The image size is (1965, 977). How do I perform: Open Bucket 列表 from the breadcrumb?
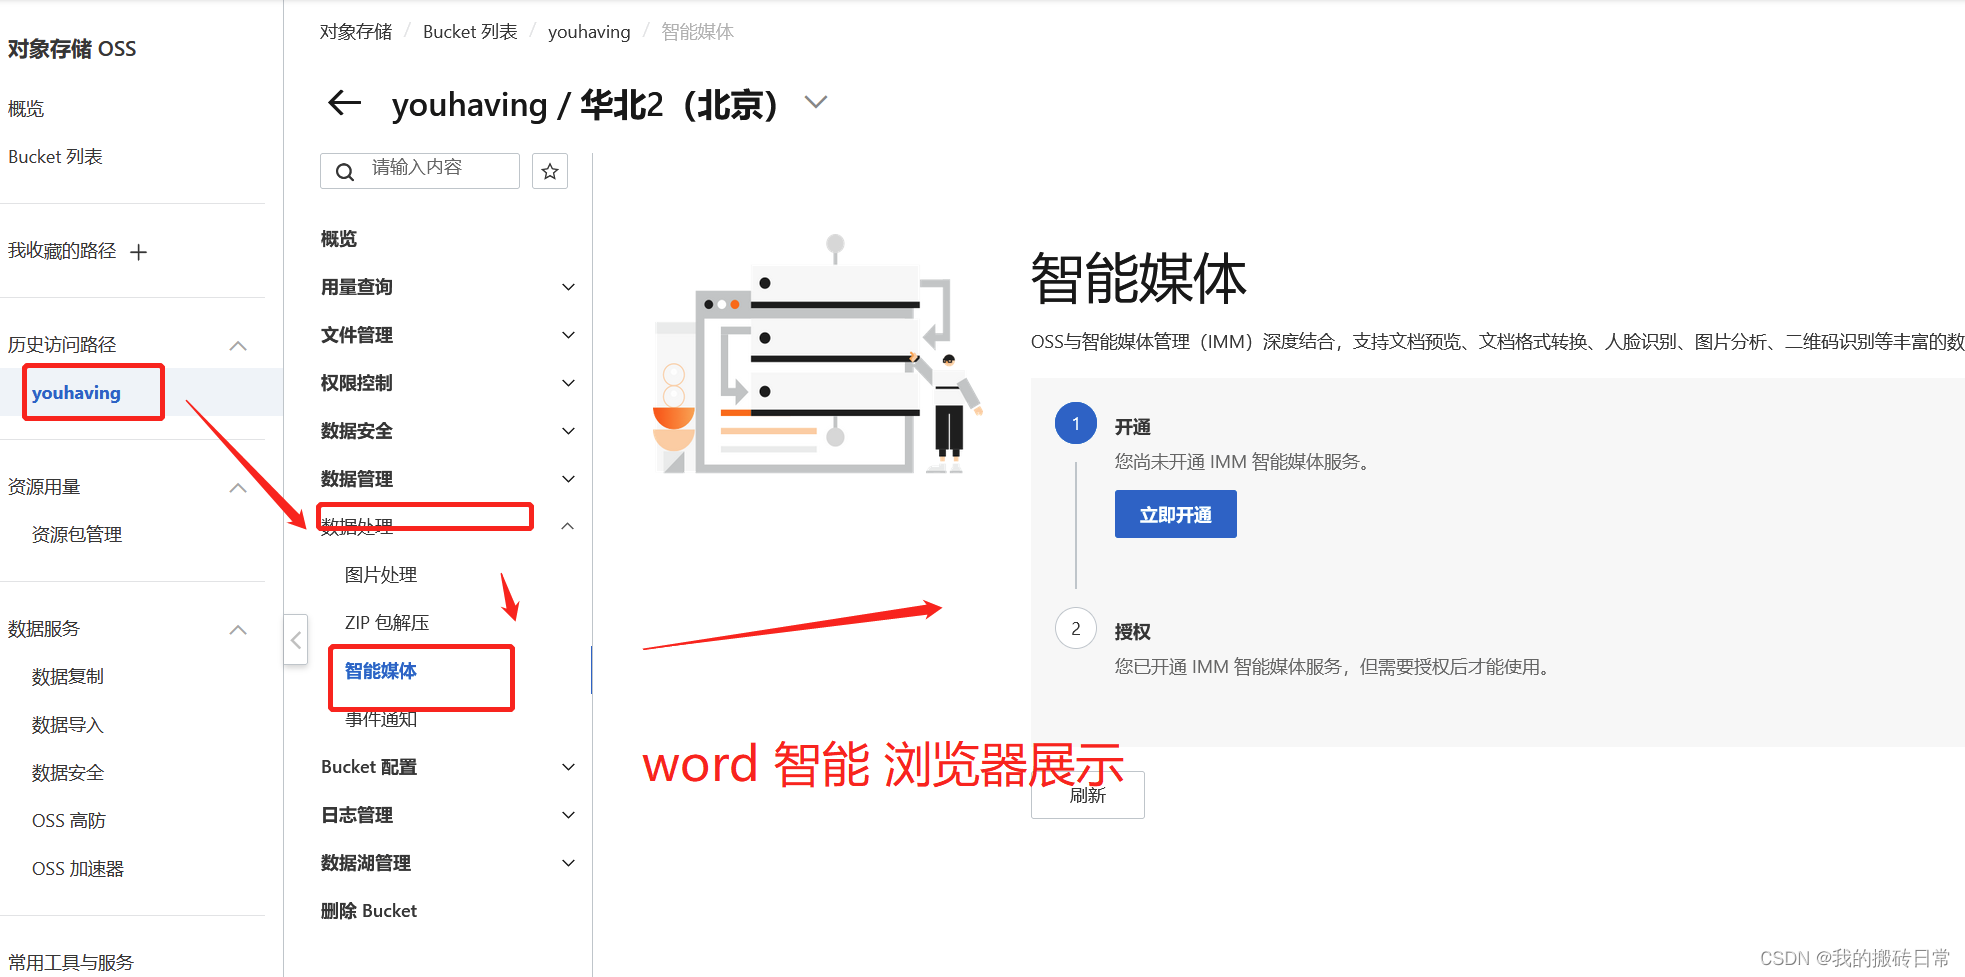(470, 31)
